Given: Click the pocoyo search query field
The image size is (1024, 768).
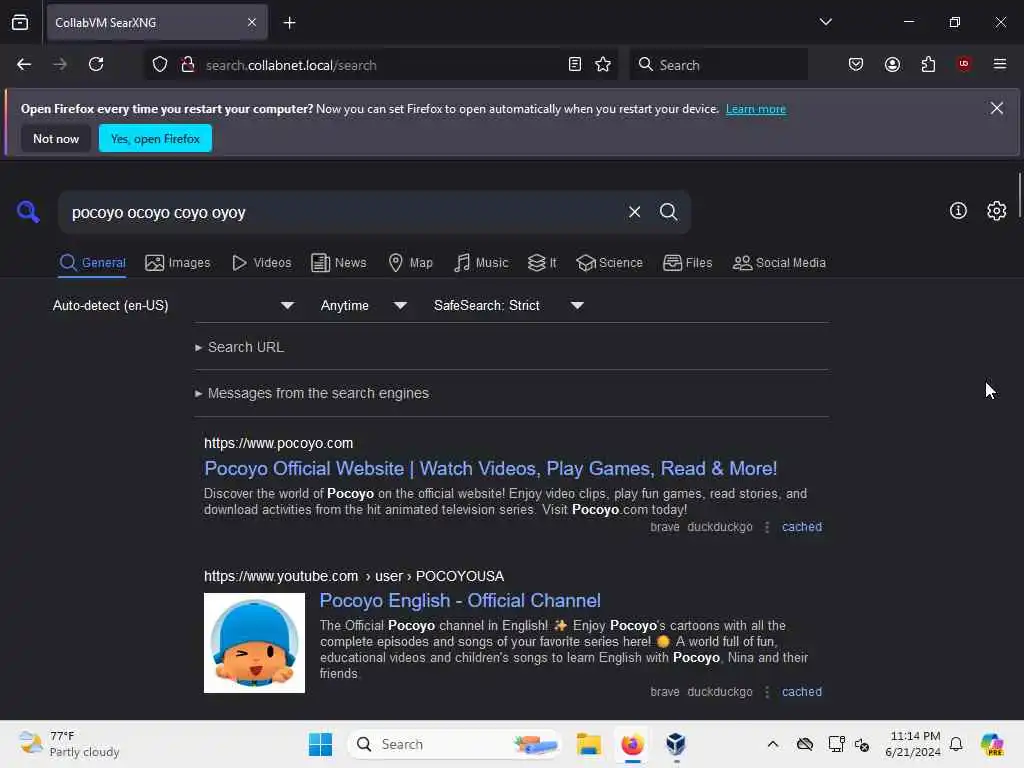Looking at the screenshot, I should pyautogui.click(x=340, y=212).
